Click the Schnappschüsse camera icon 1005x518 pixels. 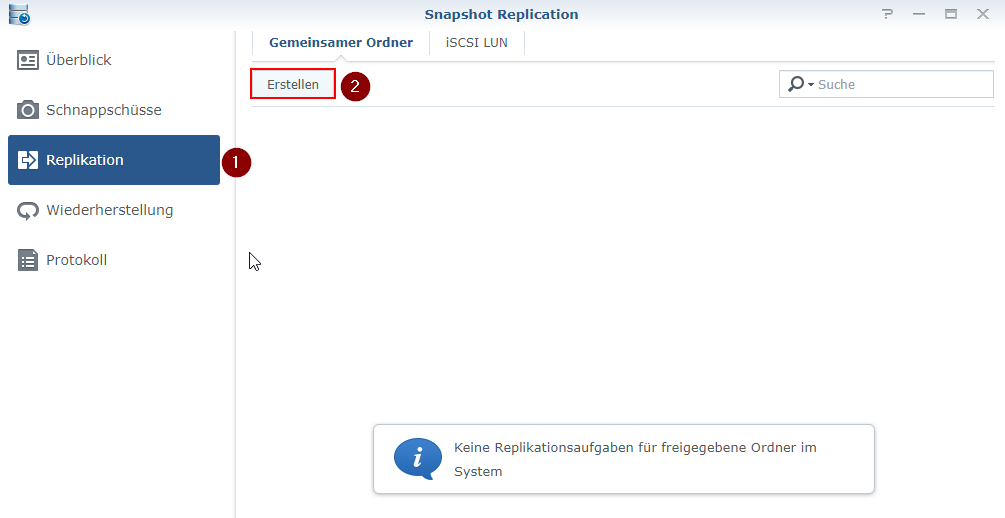click(28, 110)
